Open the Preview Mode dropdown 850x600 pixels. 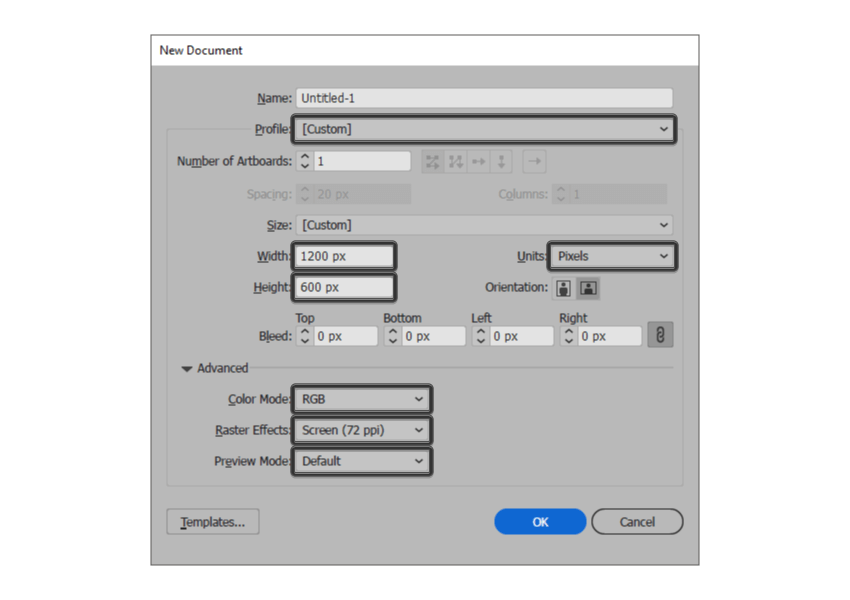[x=362, y=461]
